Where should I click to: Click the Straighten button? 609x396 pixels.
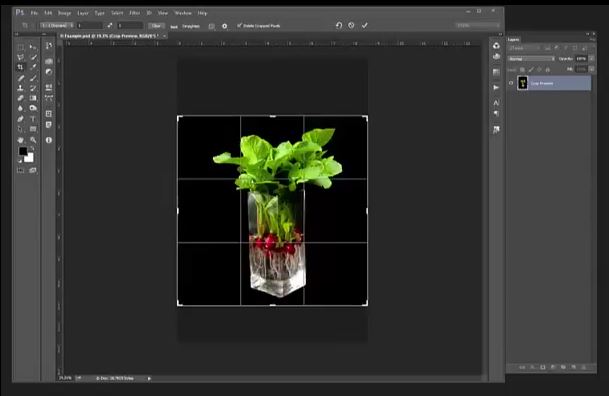click(187, 26)
